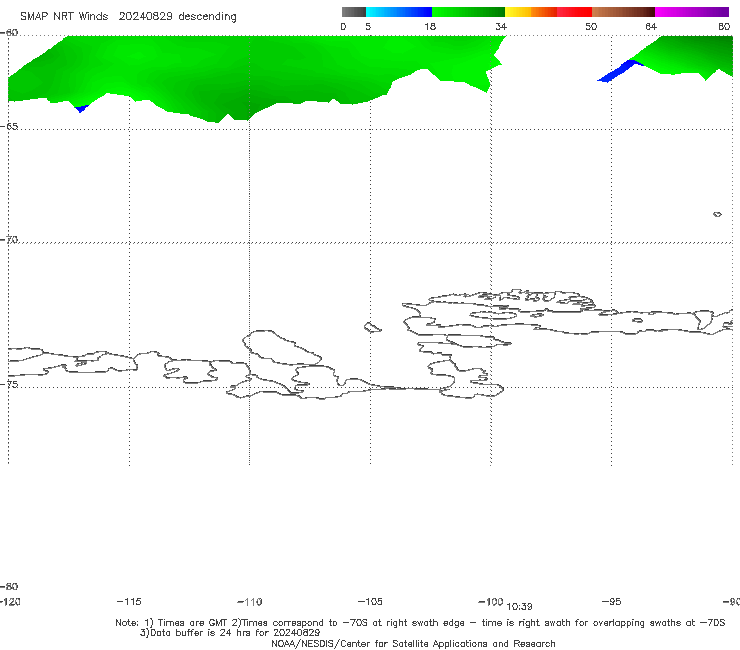Click the blue wind streak near -95 longitude
Image resolution: width=740 pixels, height=650 pixels.
[x=620, y=71]
